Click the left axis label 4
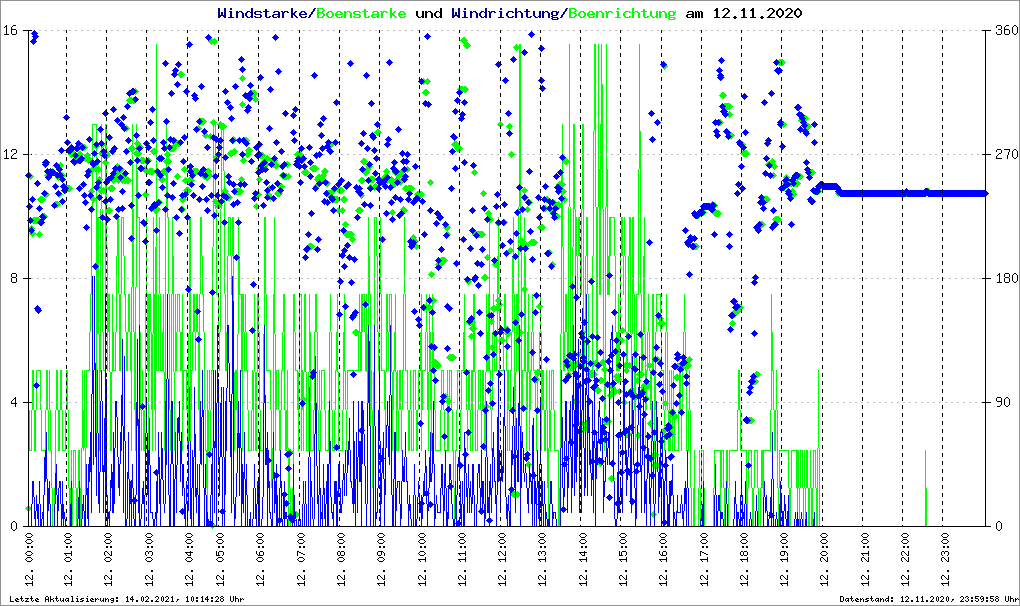This screenshot has height=606, width=1020. pyautogui.click(x=14, y=402)
